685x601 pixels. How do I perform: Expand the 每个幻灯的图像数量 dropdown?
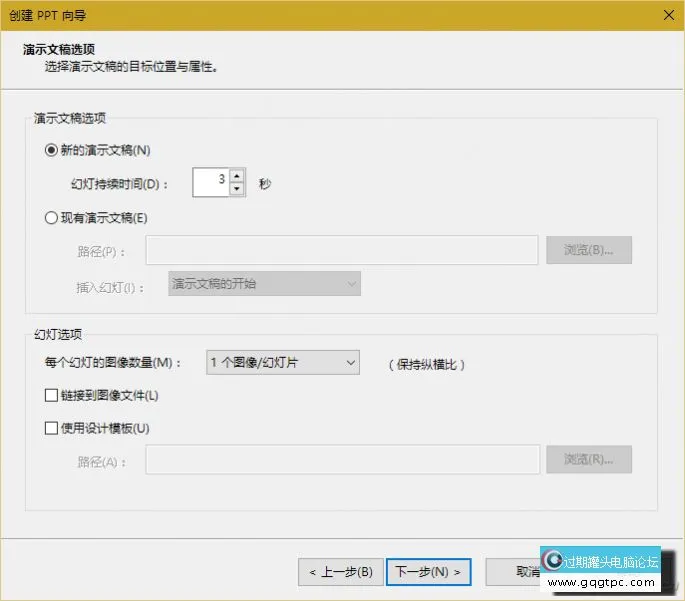[282, 363]
